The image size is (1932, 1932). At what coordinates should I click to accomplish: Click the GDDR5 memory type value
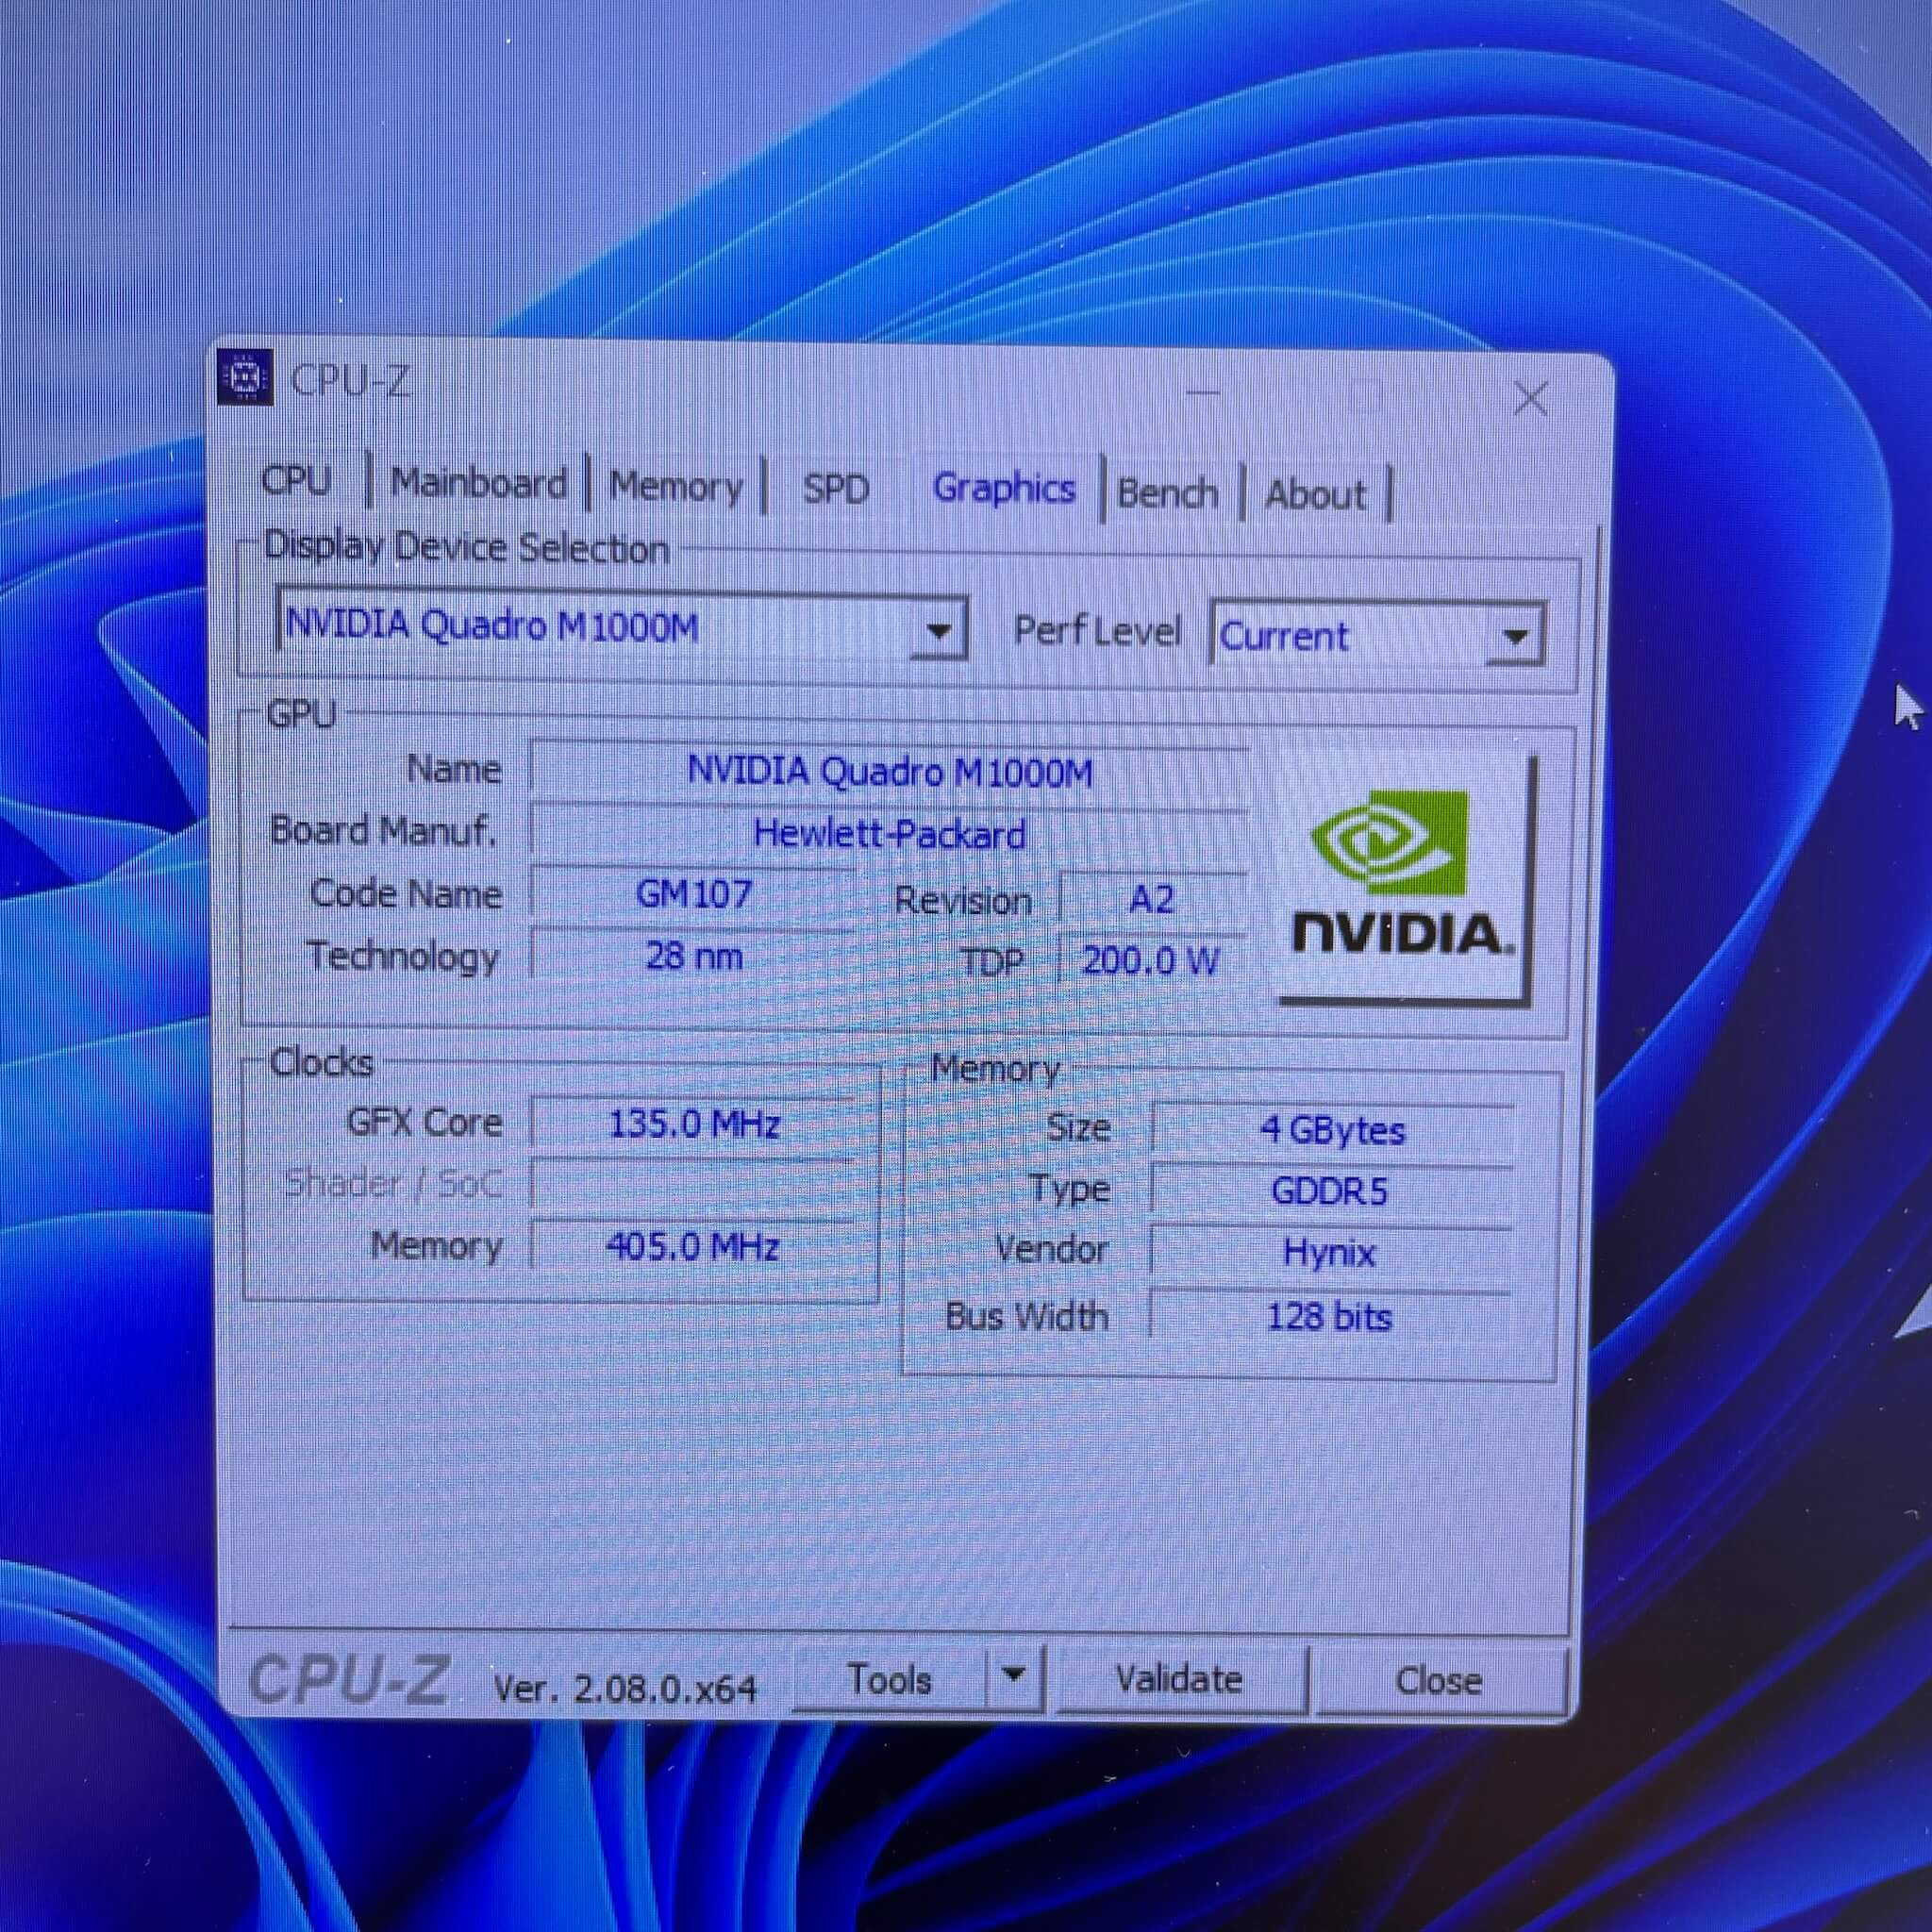coord(1331,1192)
